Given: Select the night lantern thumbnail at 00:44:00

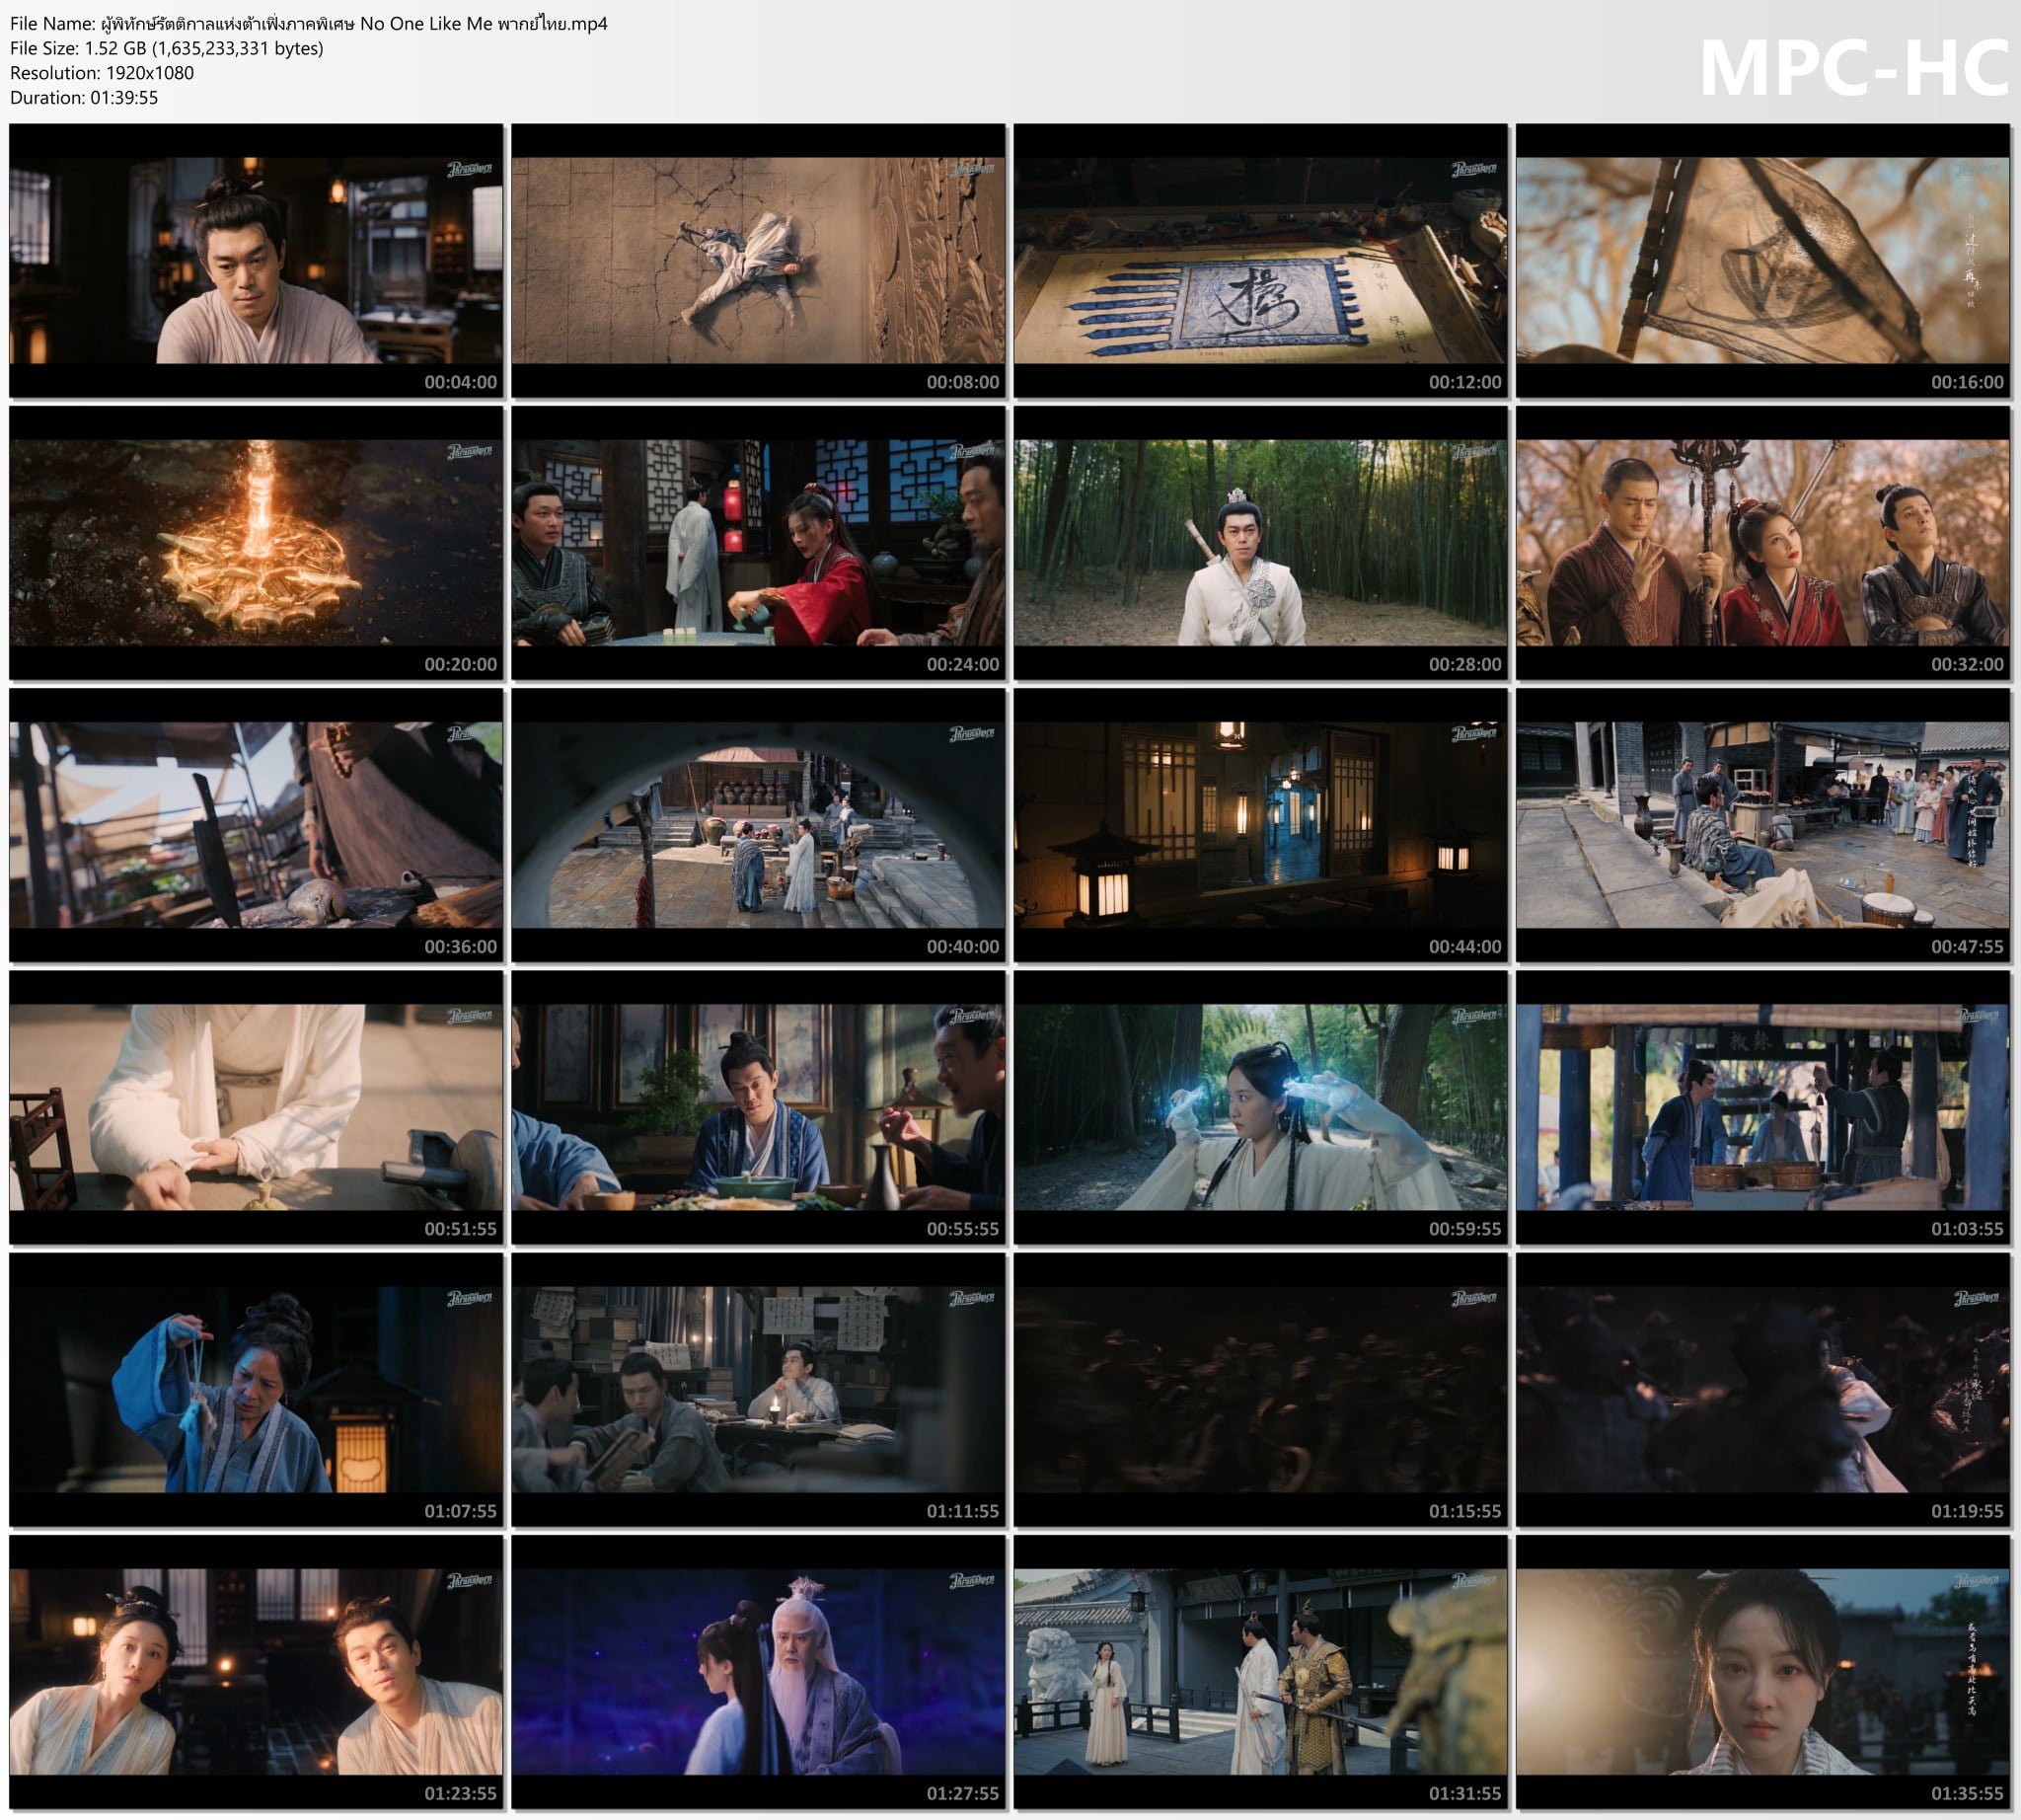Looking at the screenshot, I should point(1260,825).
